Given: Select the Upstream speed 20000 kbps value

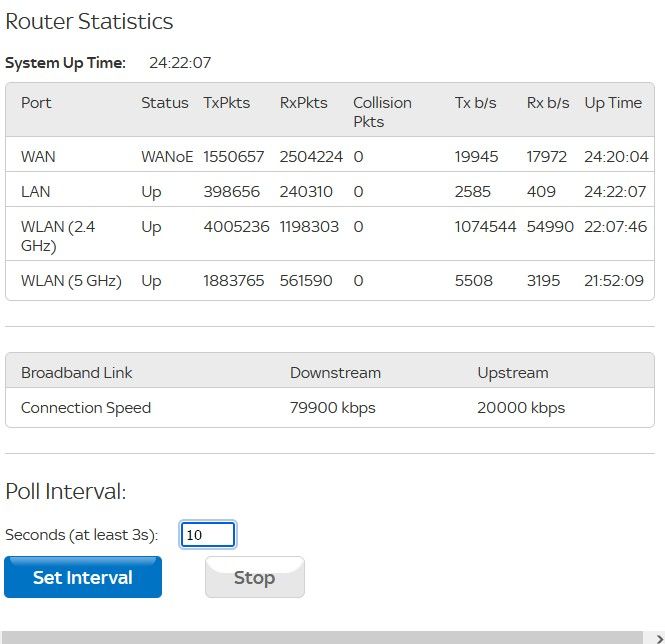Looking at the screenshot, I should 521,408.
